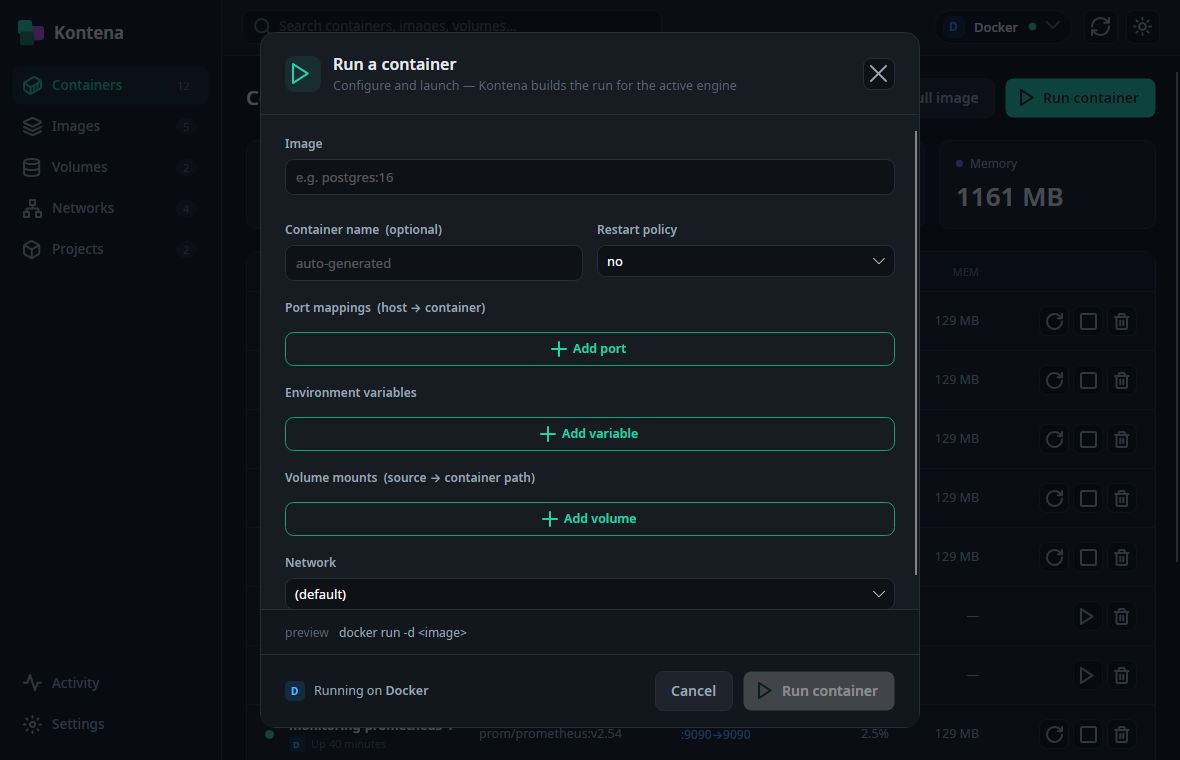This screenshot has width=1180, height=760.
Task: Open the Volumes section in sidebar
Action: coord(110,167)
